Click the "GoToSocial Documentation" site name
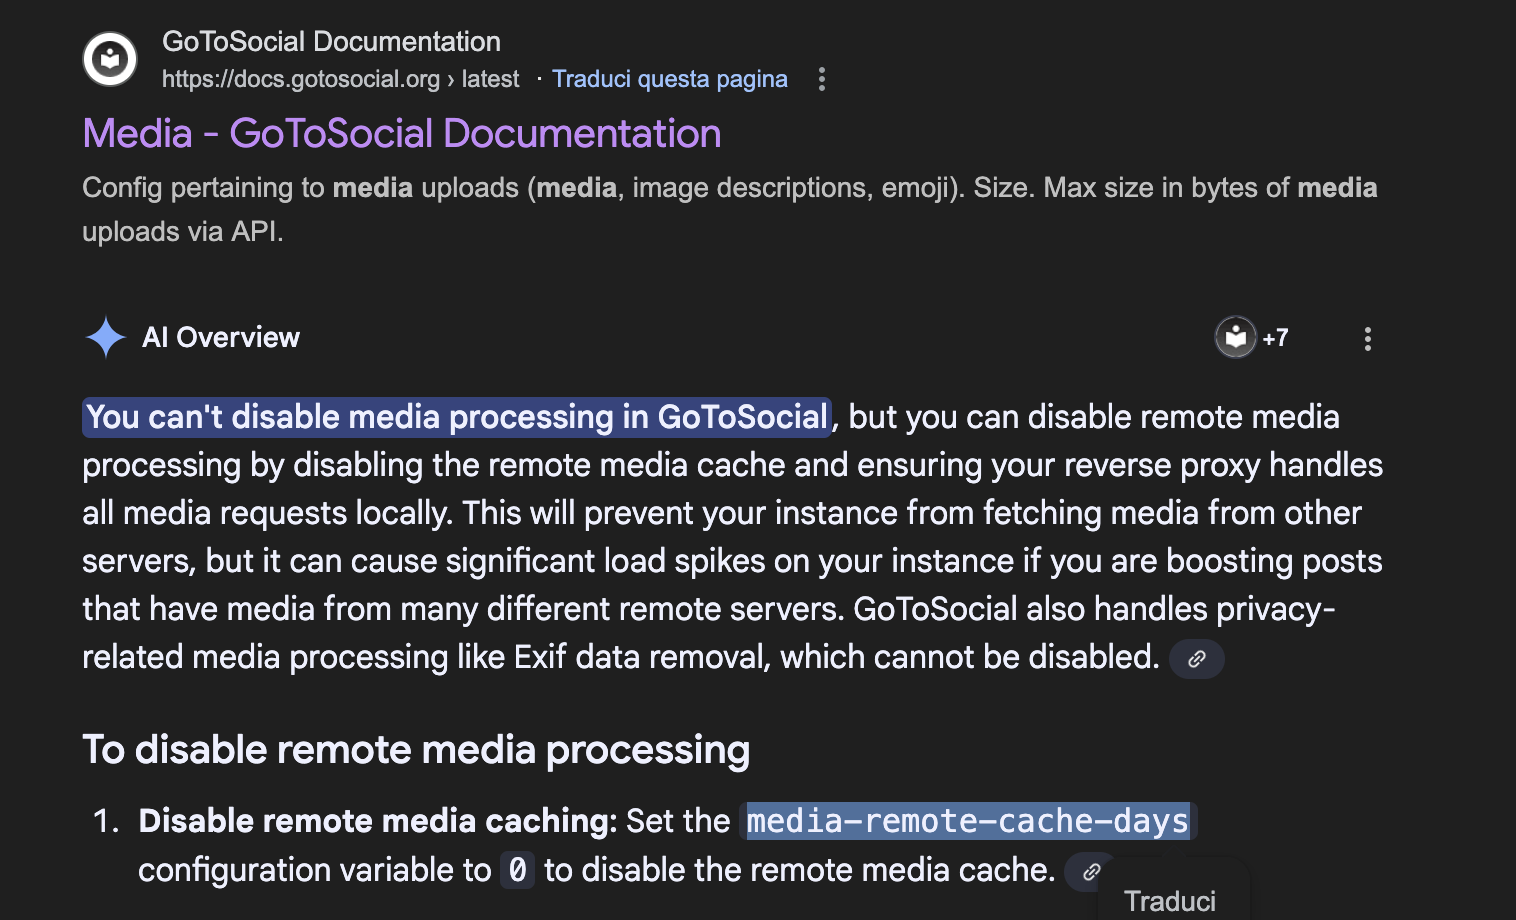Viewport: 1516px width, 920px height. coord(331,42)
